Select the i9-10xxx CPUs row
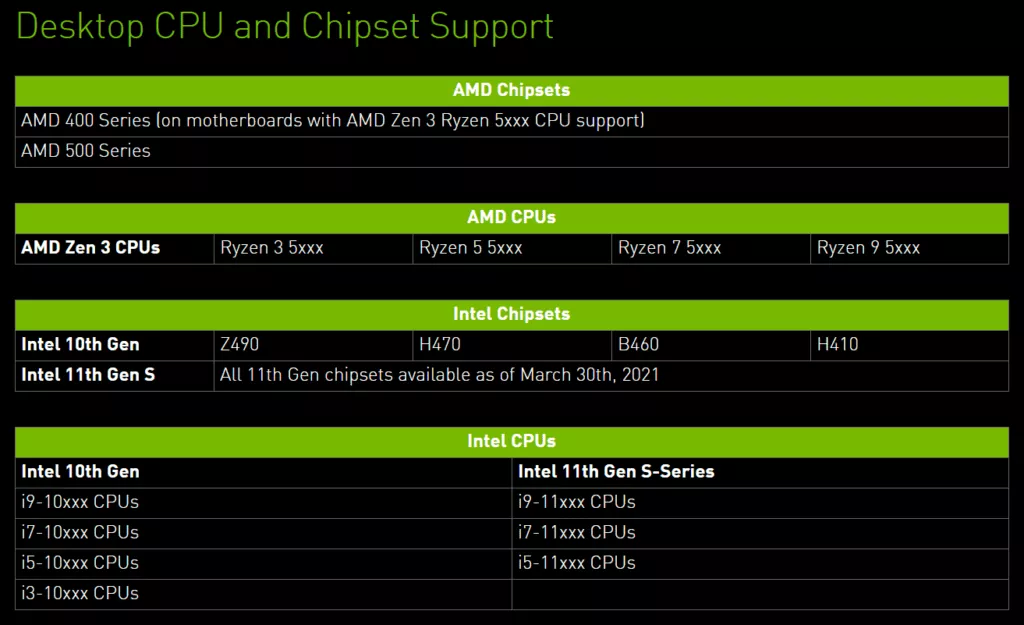This screenshot has height=625, width=1024. pyautogui.click(x=264, y=504)
